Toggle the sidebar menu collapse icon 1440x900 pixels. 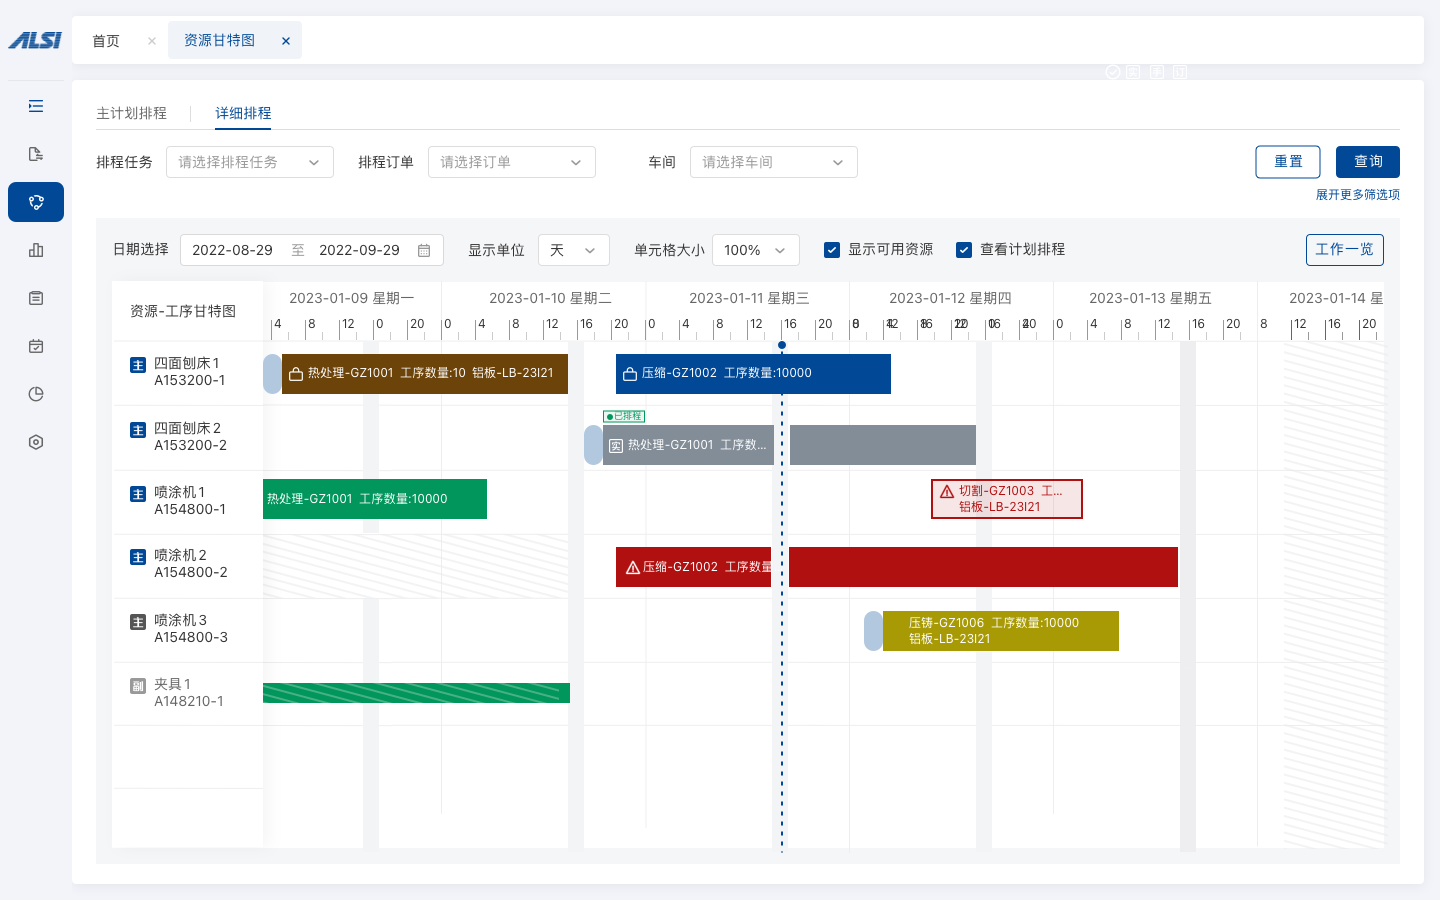click(x=36, y=106)
